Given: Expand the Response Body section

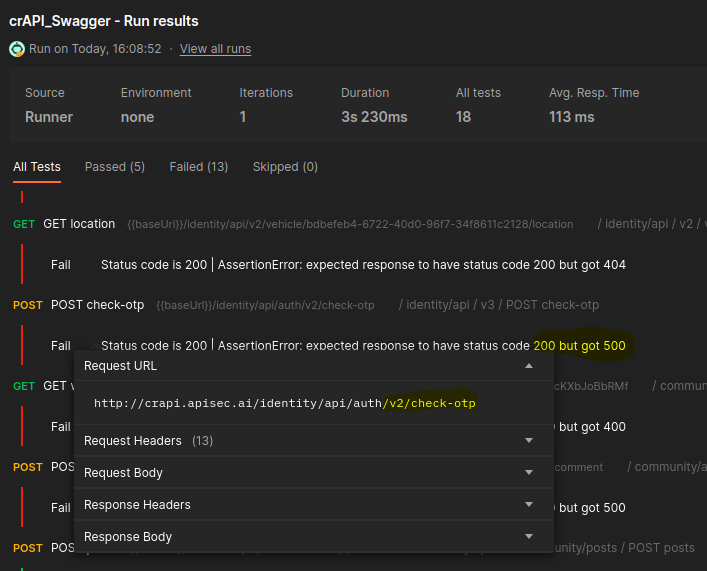Looking at the screenshot, I should click(528, 536).
